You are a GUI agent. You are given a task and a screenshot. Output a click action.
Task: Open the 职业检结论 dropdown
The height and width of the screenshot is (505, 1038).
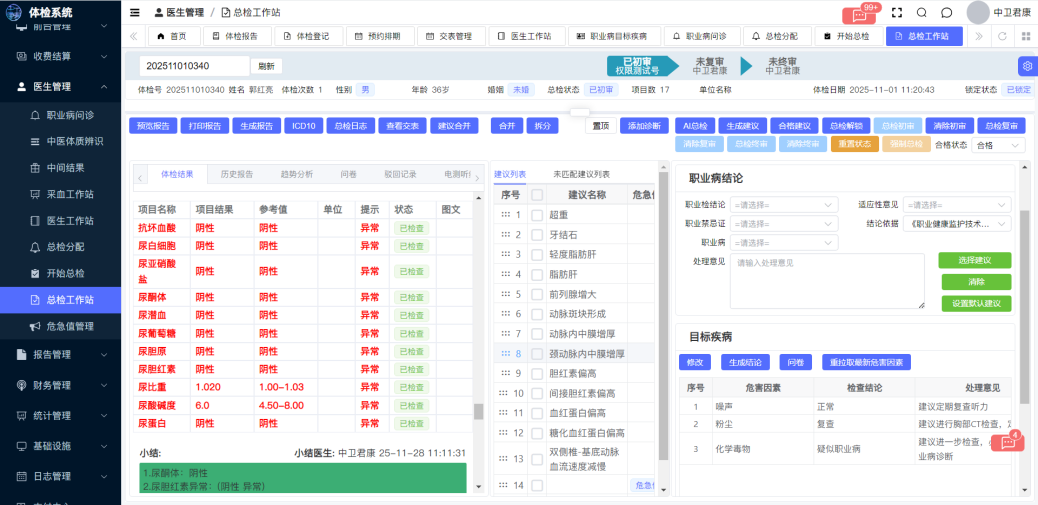pos(785,204)
